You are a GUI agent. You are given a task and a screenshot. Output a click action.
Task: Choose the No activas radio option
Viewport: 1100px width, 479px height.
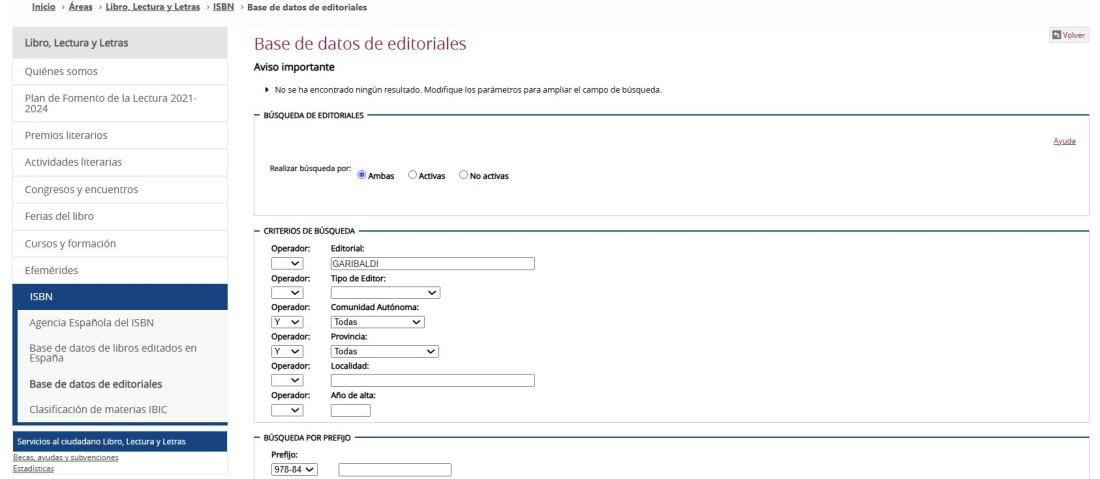463,175
